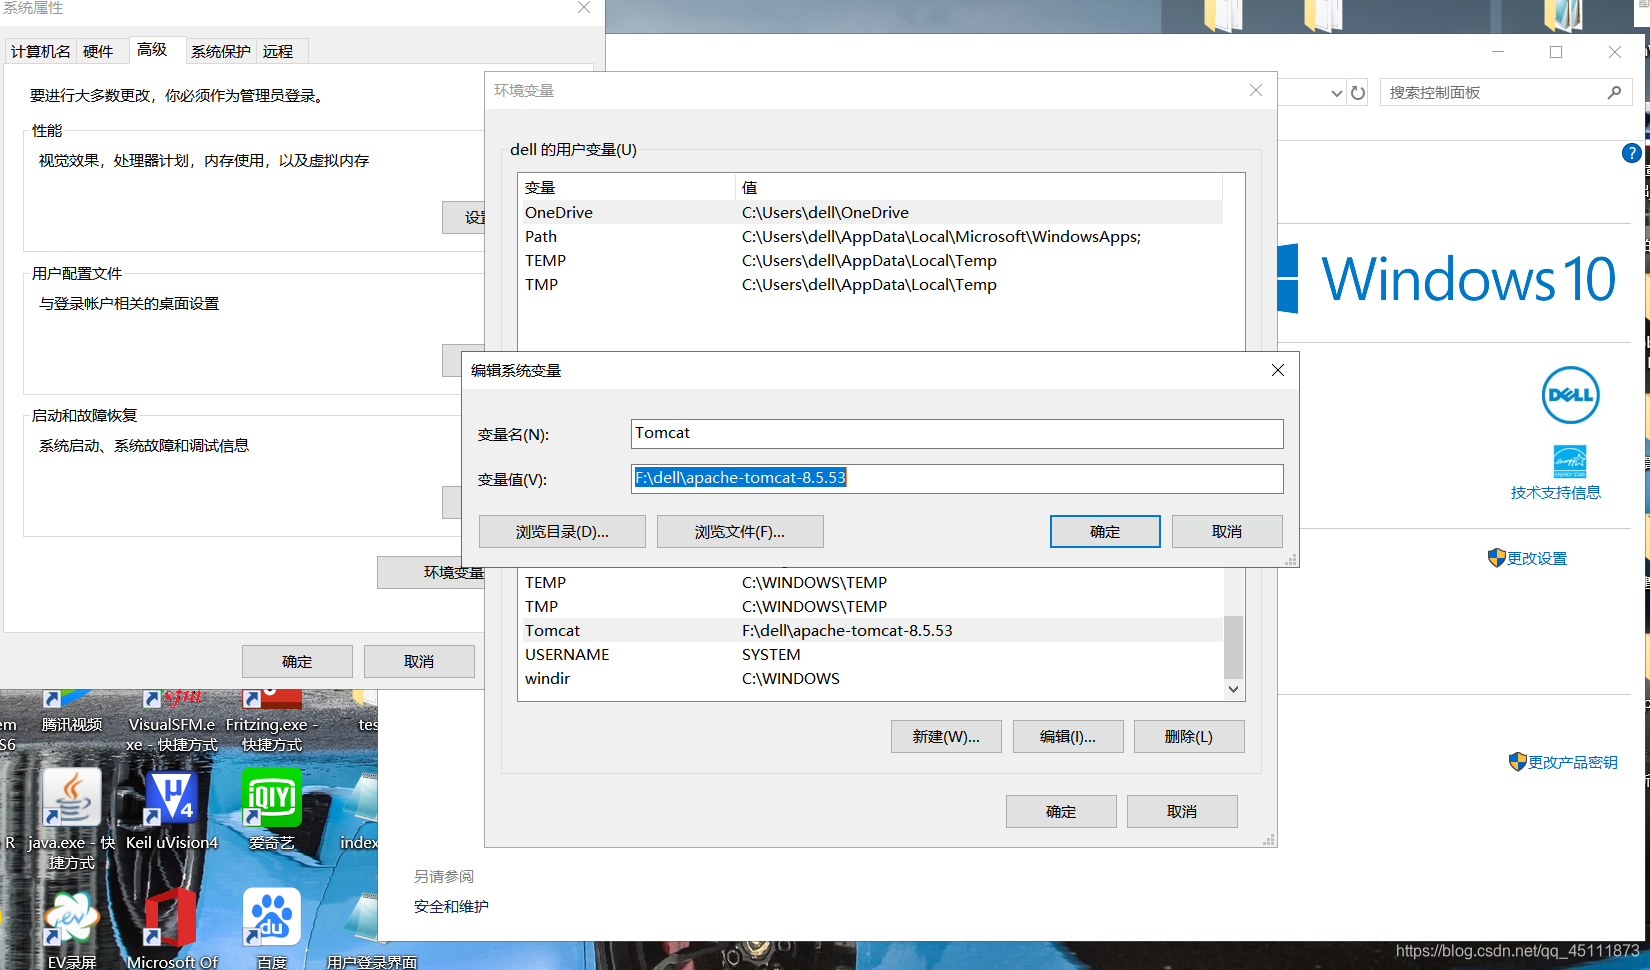Confirm the edit system variable dialog with 确定

click(x=1105, y=532)
